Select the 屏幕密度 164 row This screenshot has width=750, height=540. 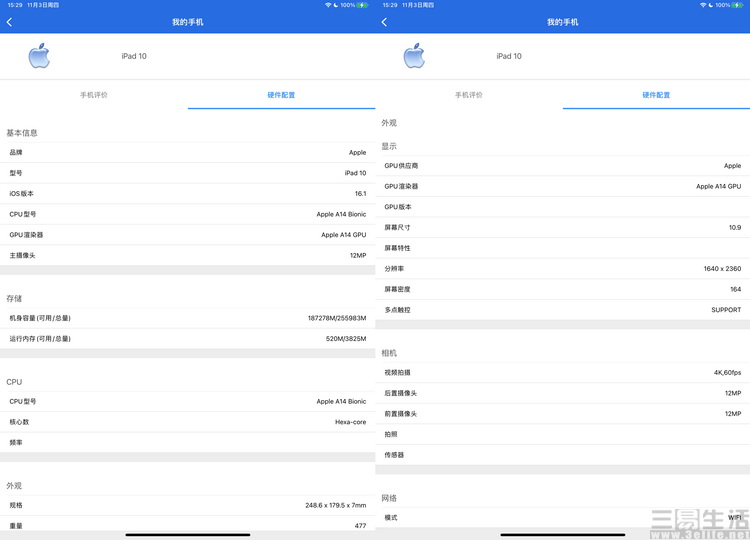562,289
